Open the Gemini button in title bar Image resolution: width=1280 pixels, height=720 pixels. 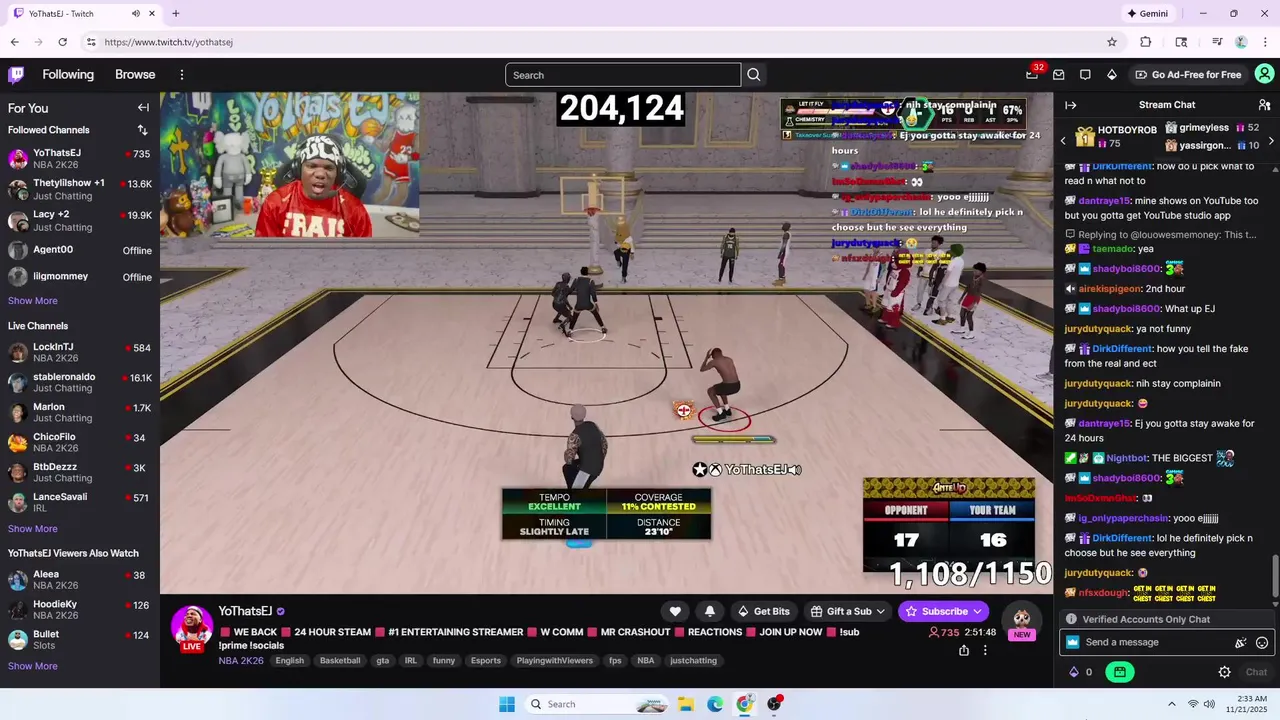[1147, 14]
